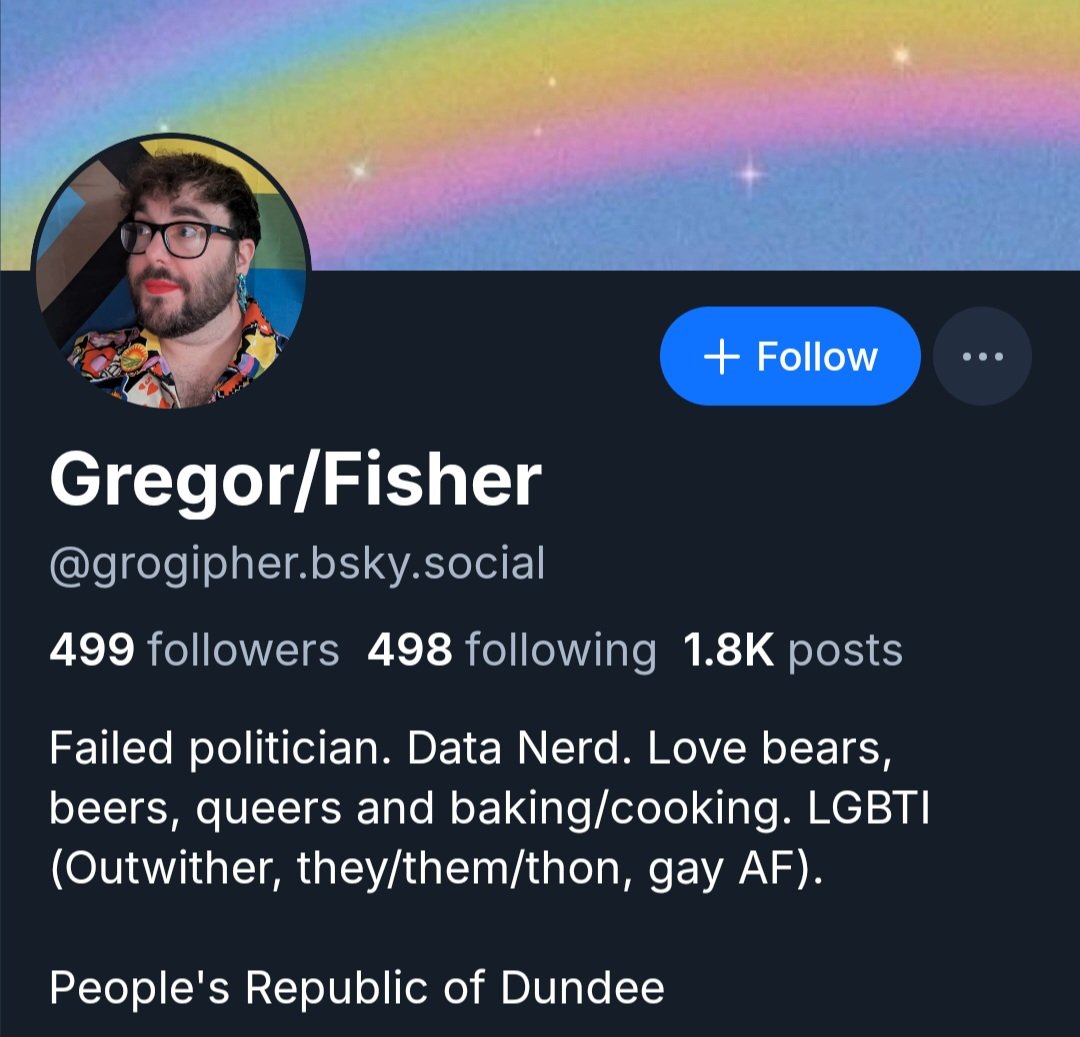Click the Gregor/Fisher display name
This screenshot has width=1080, height=1037.
pos(295,480)
